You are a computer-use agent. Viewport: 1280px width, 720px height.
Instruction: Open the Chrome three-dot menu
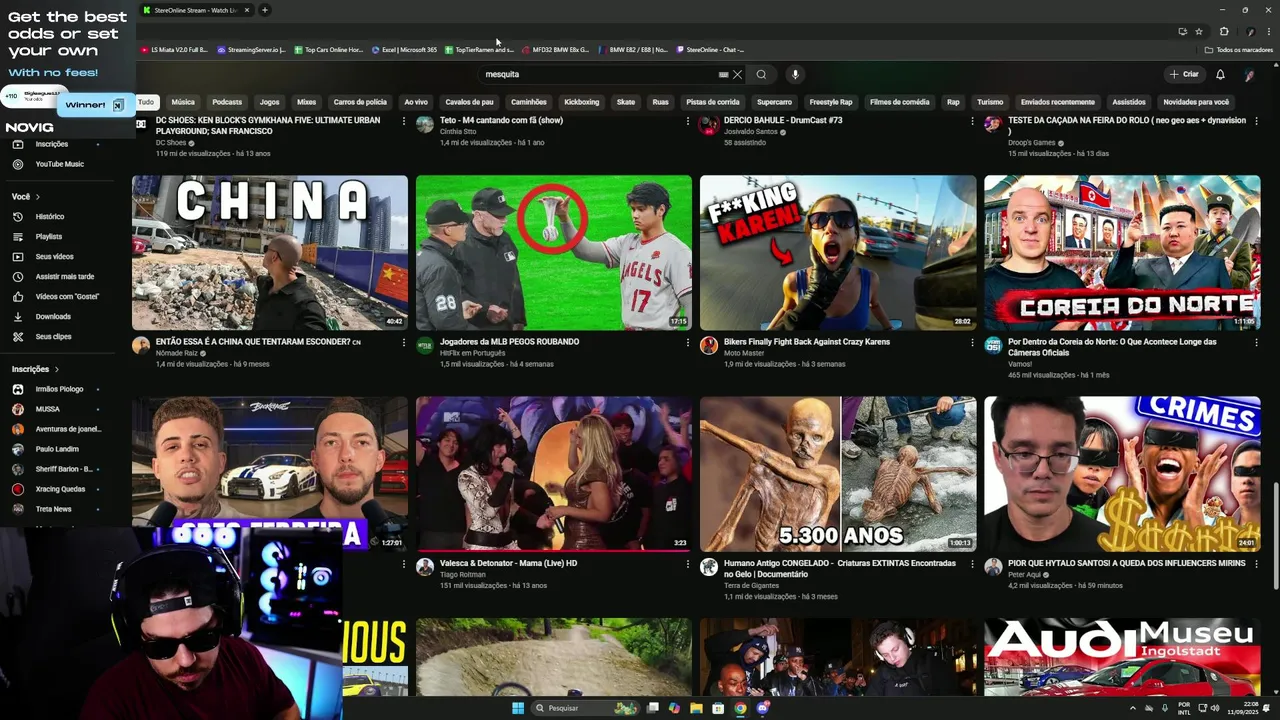[x=1268, y=31]
